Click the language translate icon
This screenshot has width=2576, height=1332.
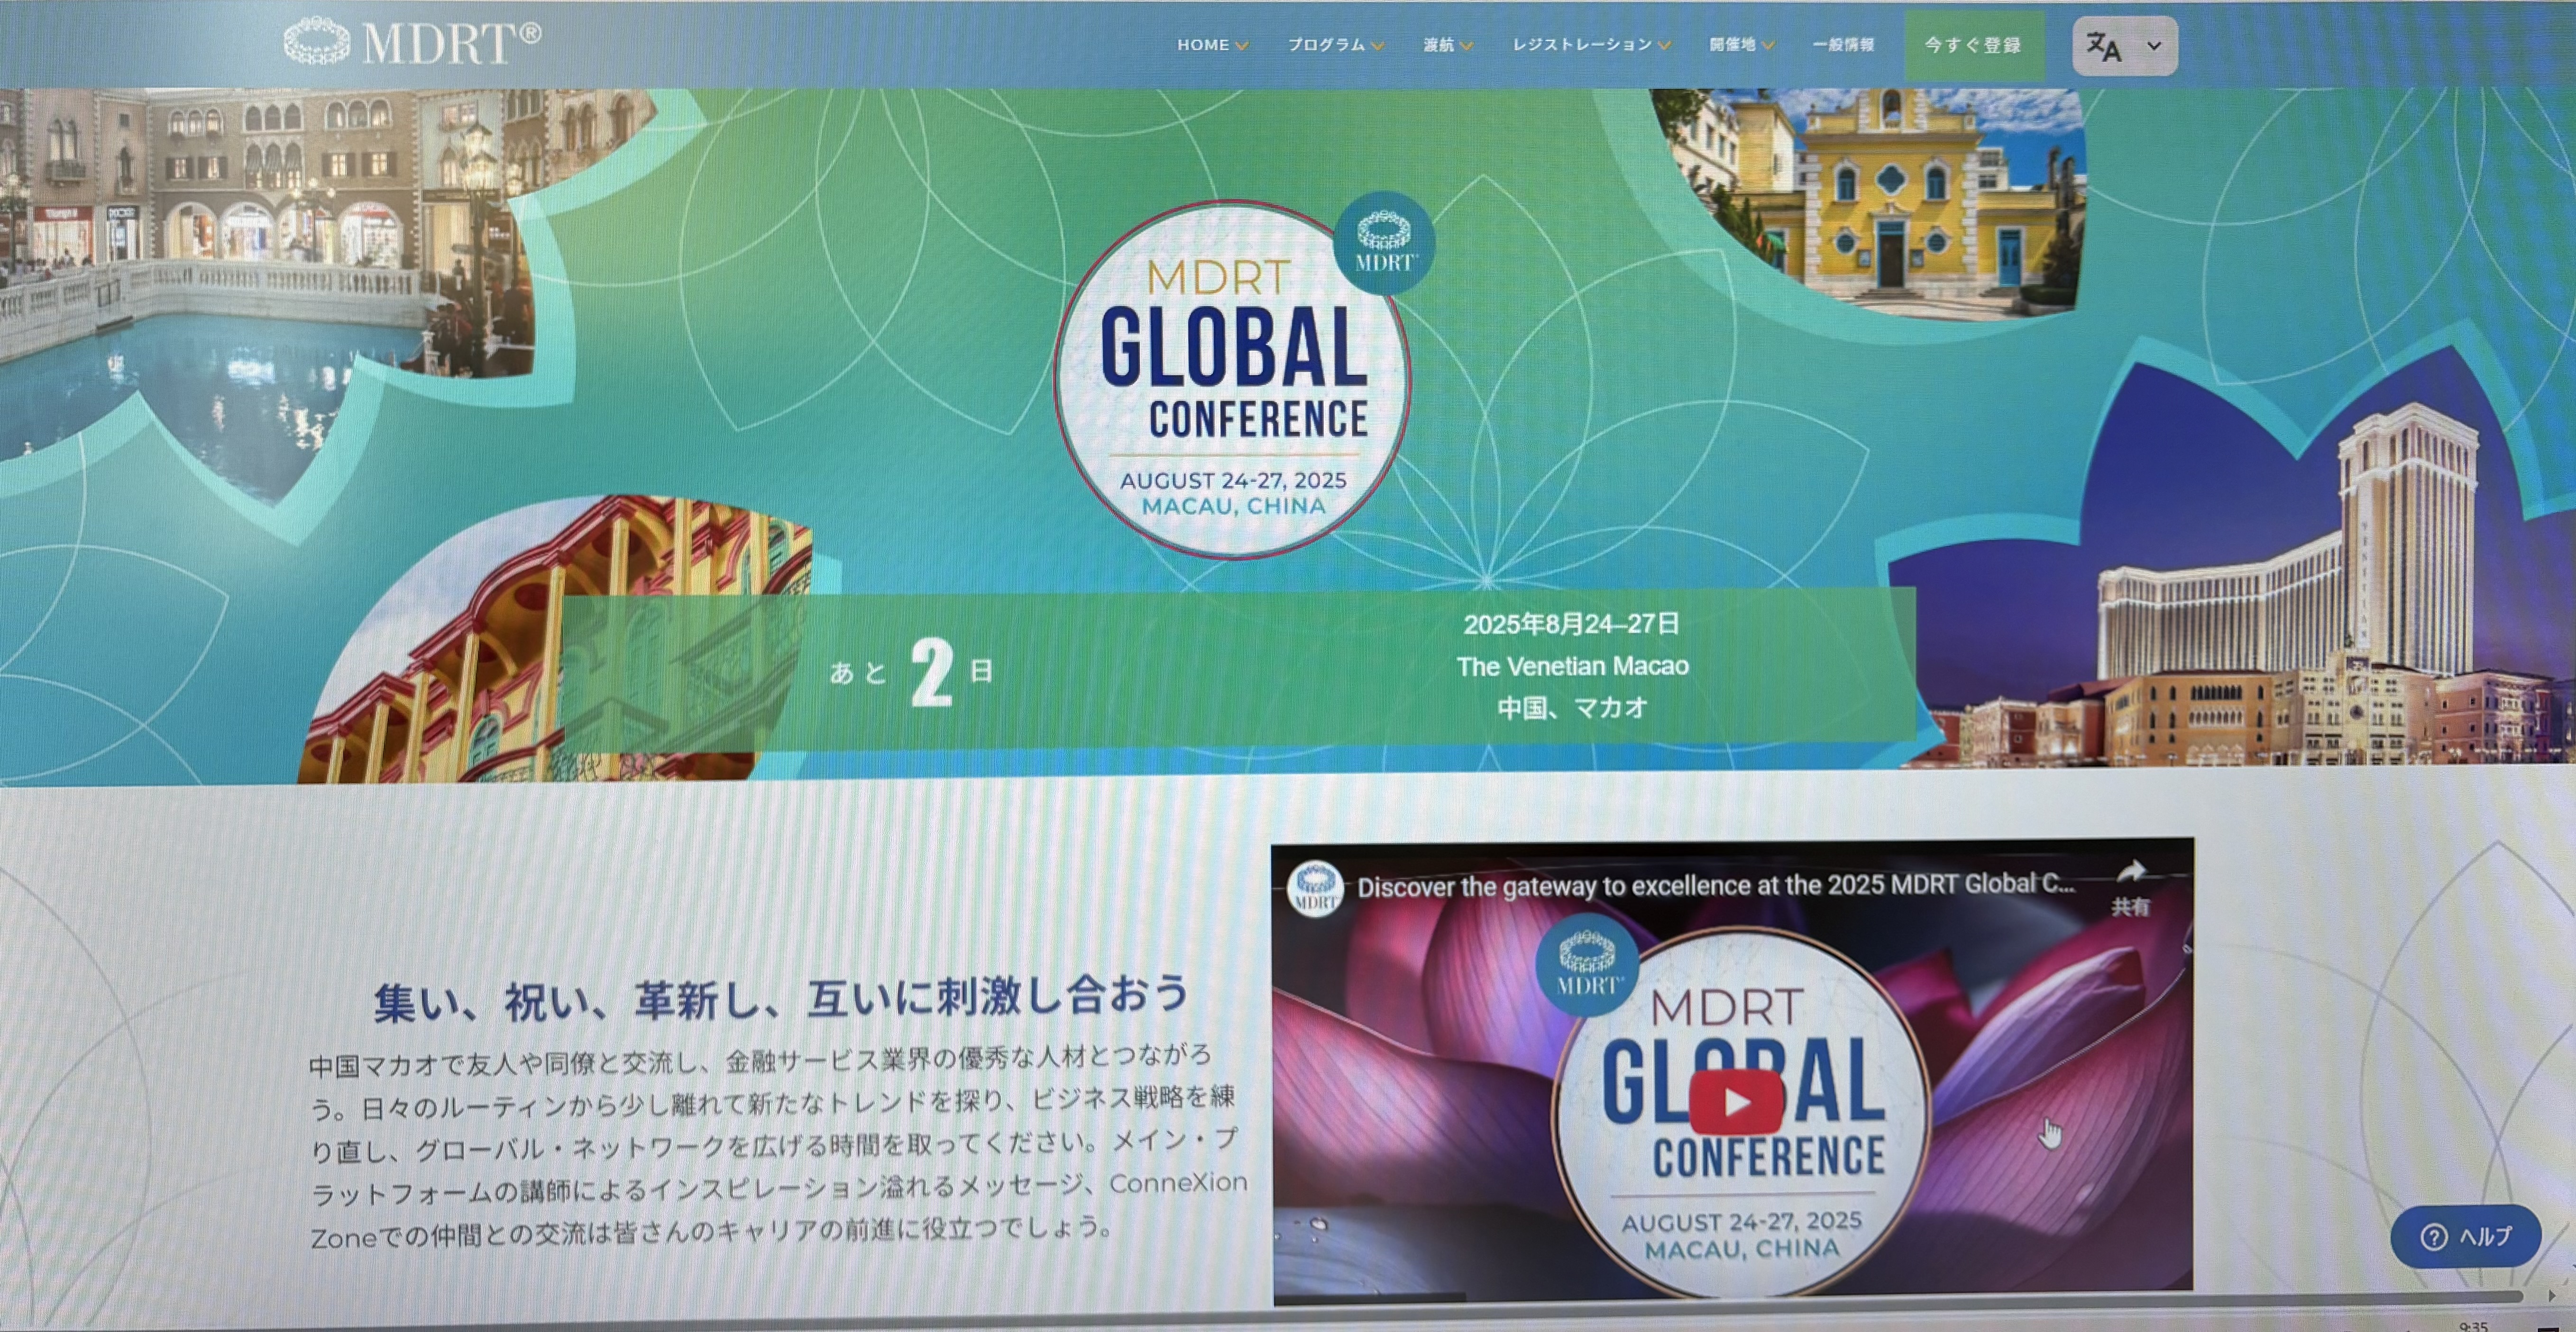tap(2104, 46)
